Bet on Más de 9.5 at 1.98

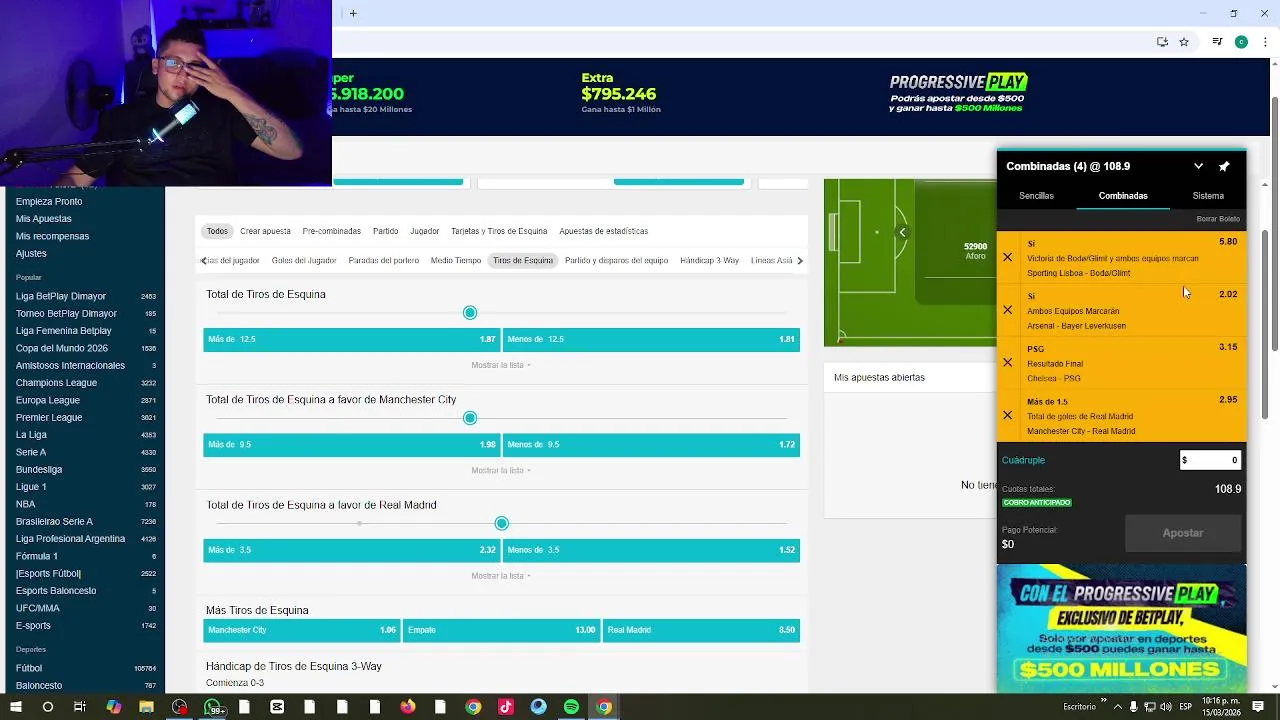[x=352, y=444]
